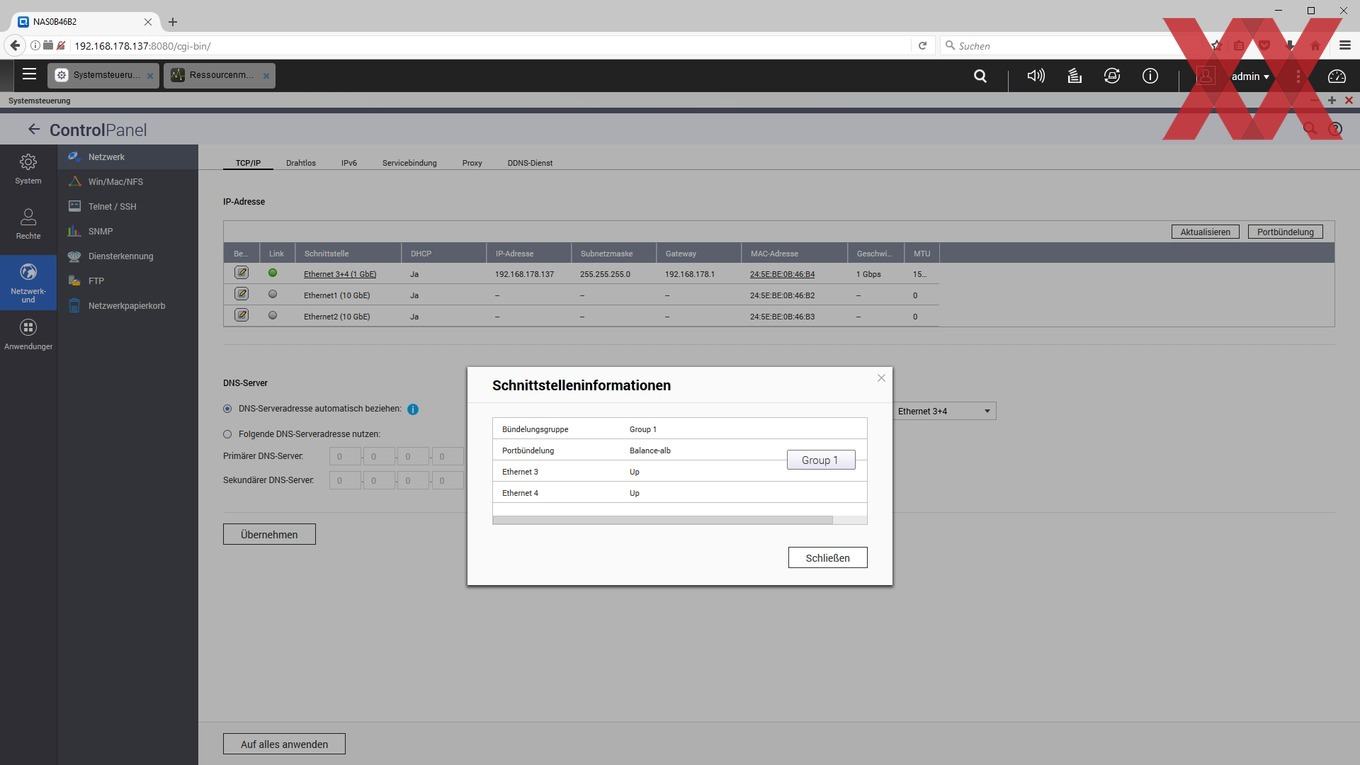This screenshot has height=765, width=1360.
Task: Open the QTS main menu hamburger icon
Action: (x=29, y=74)
